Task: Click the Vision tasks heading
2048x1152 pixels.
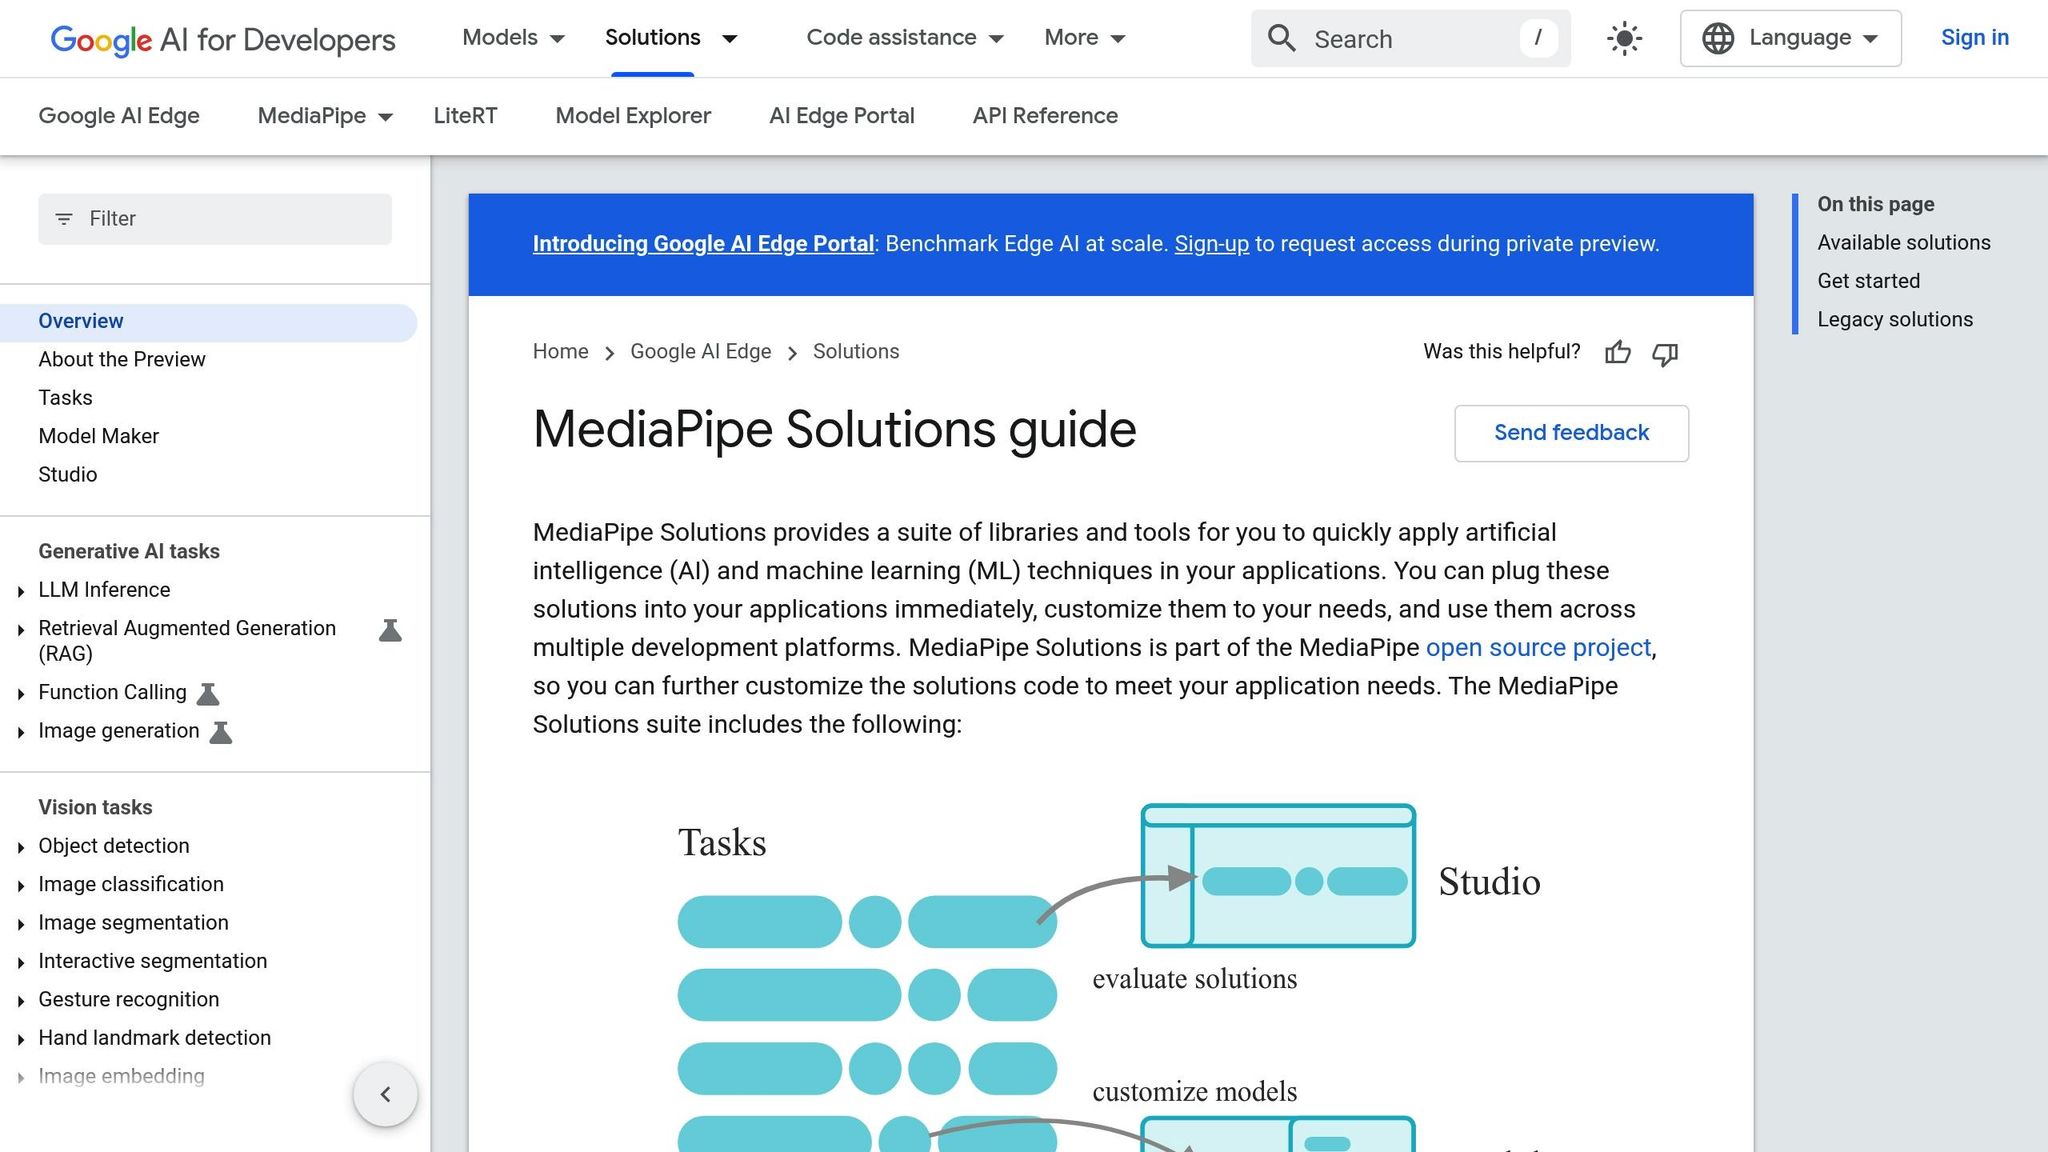Action: point(95,808)
